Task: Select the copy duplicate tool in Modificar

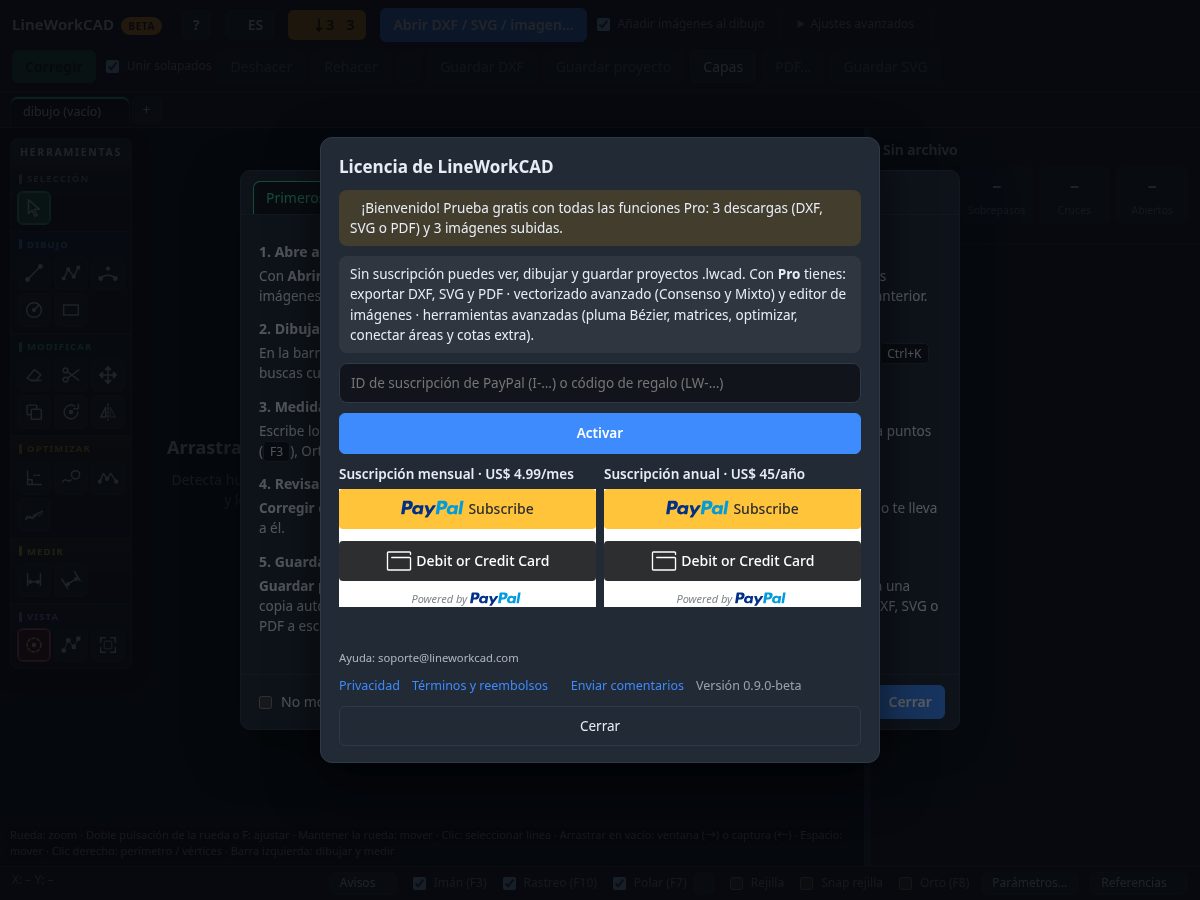Action: pos(34,412)
